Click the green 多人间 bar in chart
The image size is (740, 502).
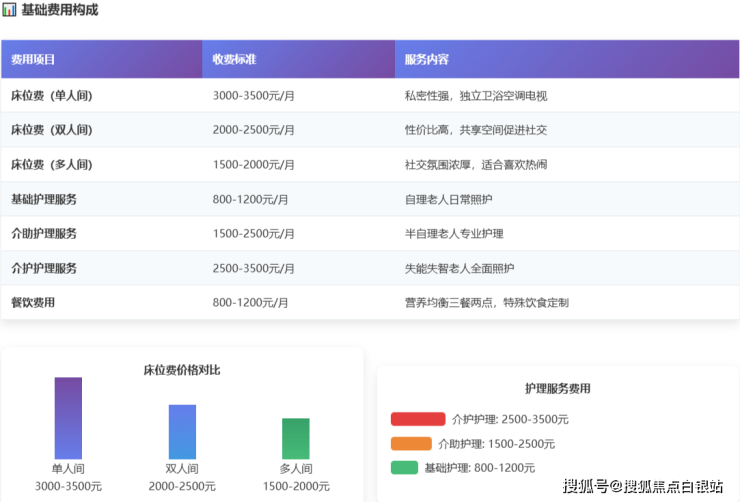pyautogui.click(x=296, y=439)
